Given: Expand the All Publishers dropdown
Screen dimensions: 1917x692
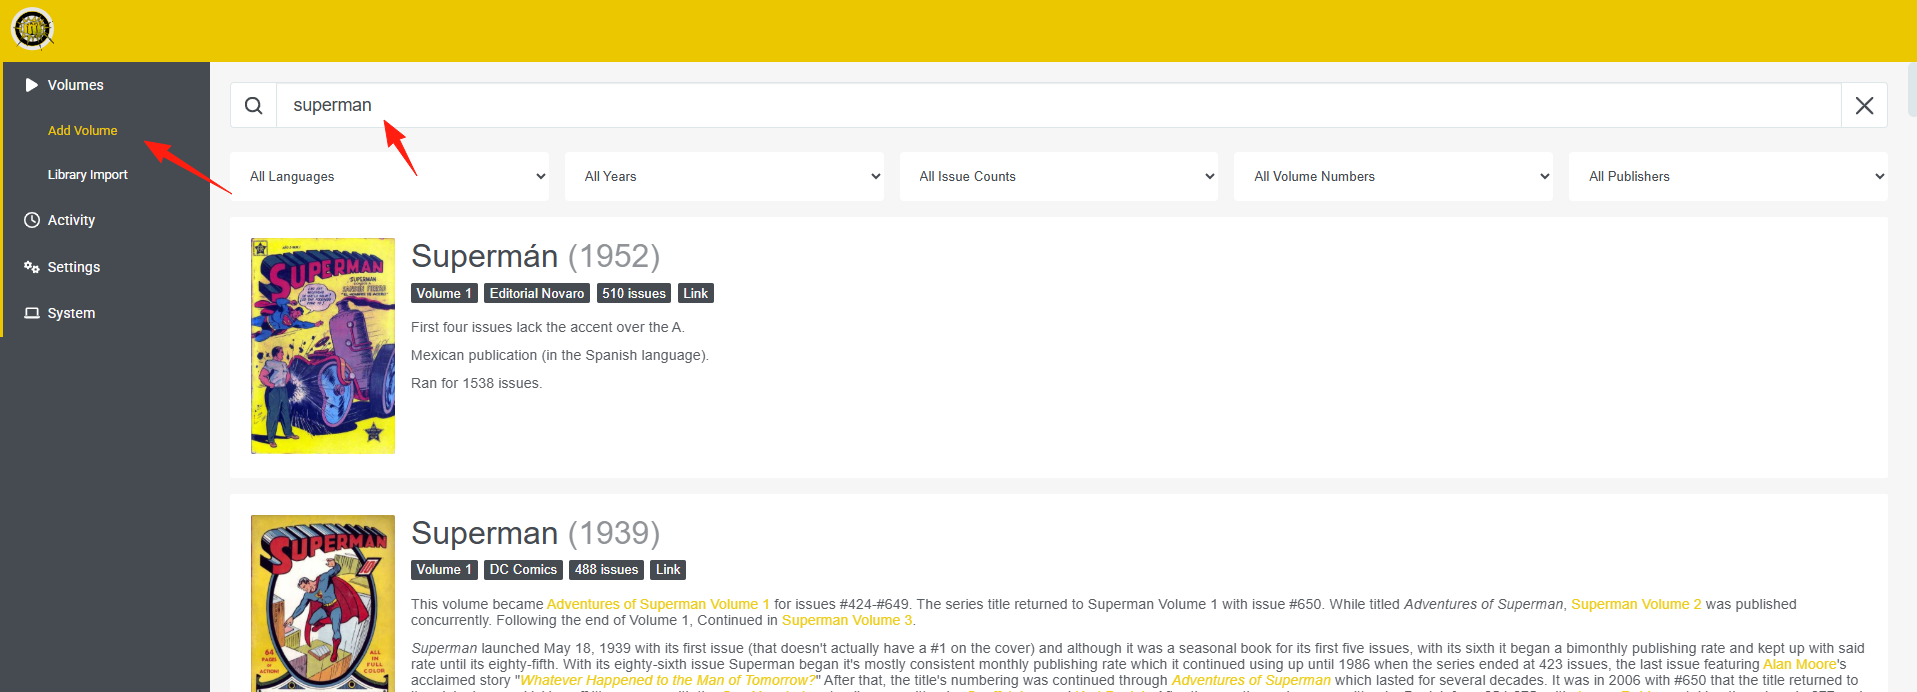Looking at the screenshot, I should click(1728, 176).
